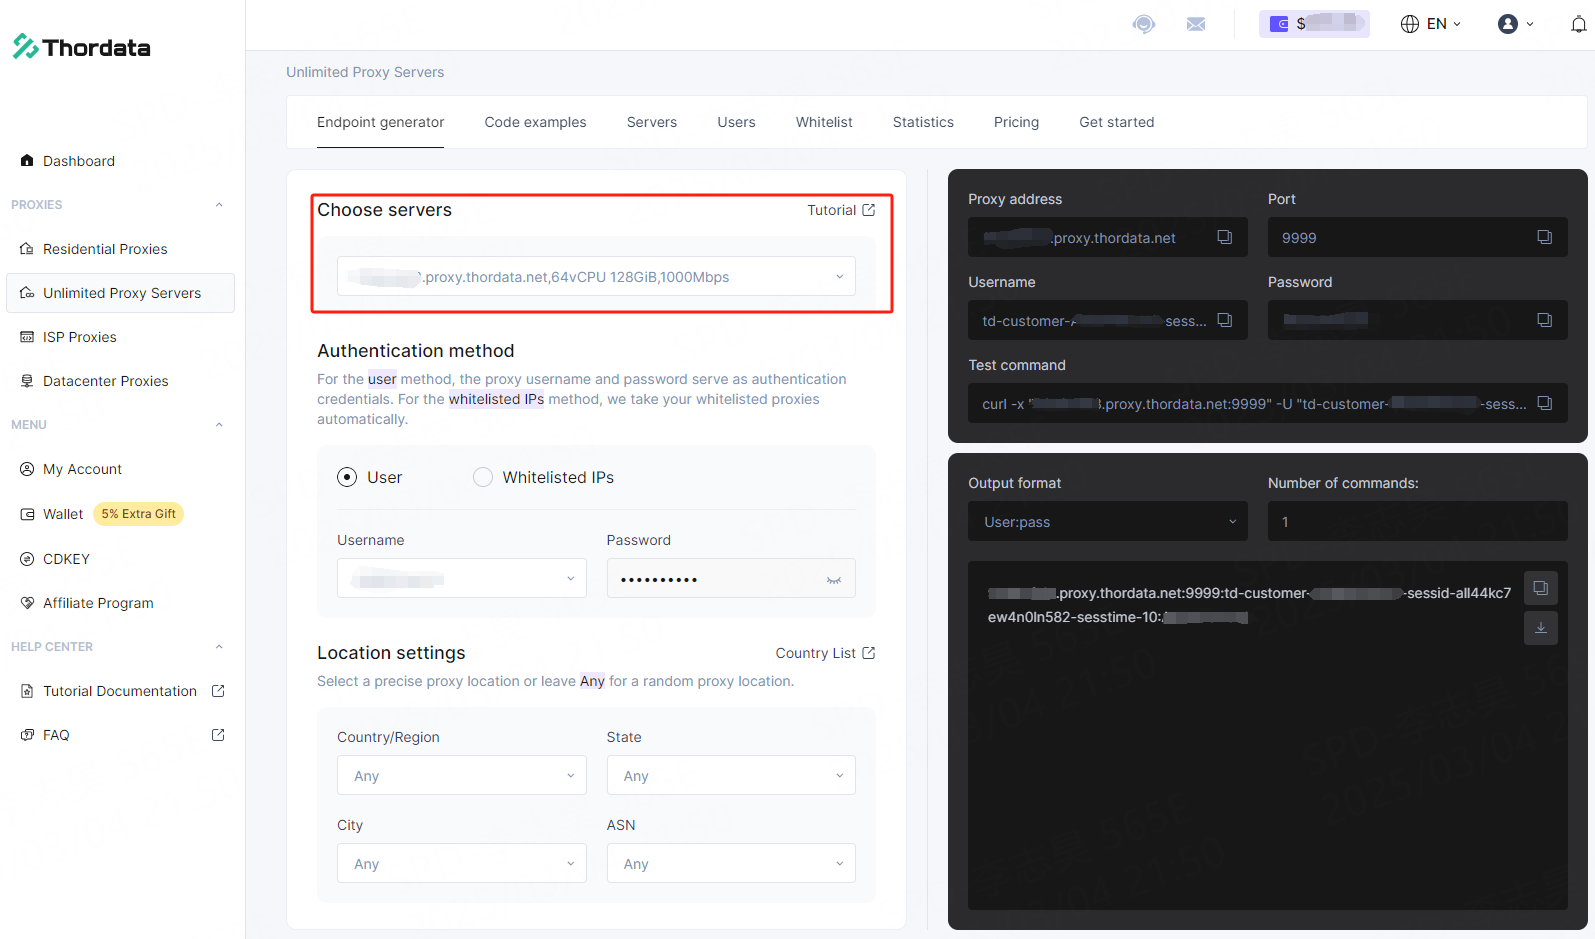Open the My Account page

coord(82,468)
